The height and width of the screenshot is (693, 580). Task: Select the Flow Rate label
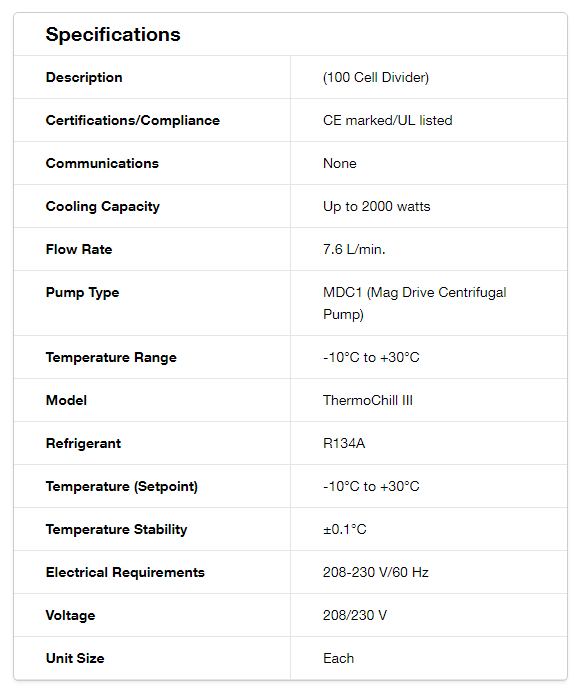(79, 249)
